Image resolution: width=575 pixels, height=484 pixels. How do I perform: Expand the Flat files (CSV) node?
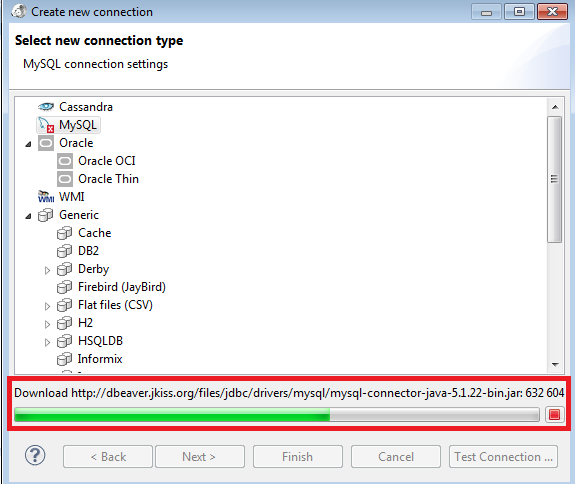(x=47, y=306)
